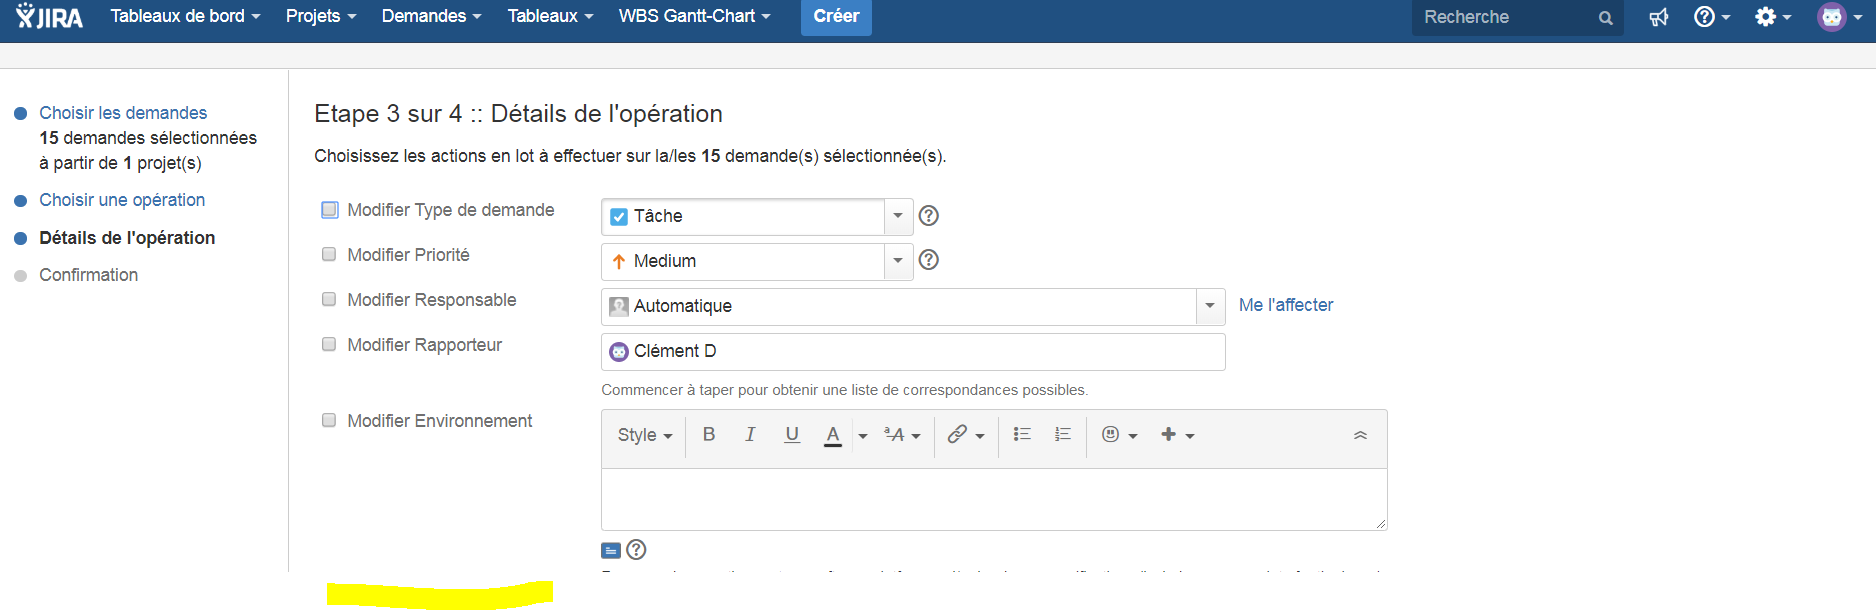Collapse the editor toolbar
This screenshot has width=1876, height=610.
1360,435
